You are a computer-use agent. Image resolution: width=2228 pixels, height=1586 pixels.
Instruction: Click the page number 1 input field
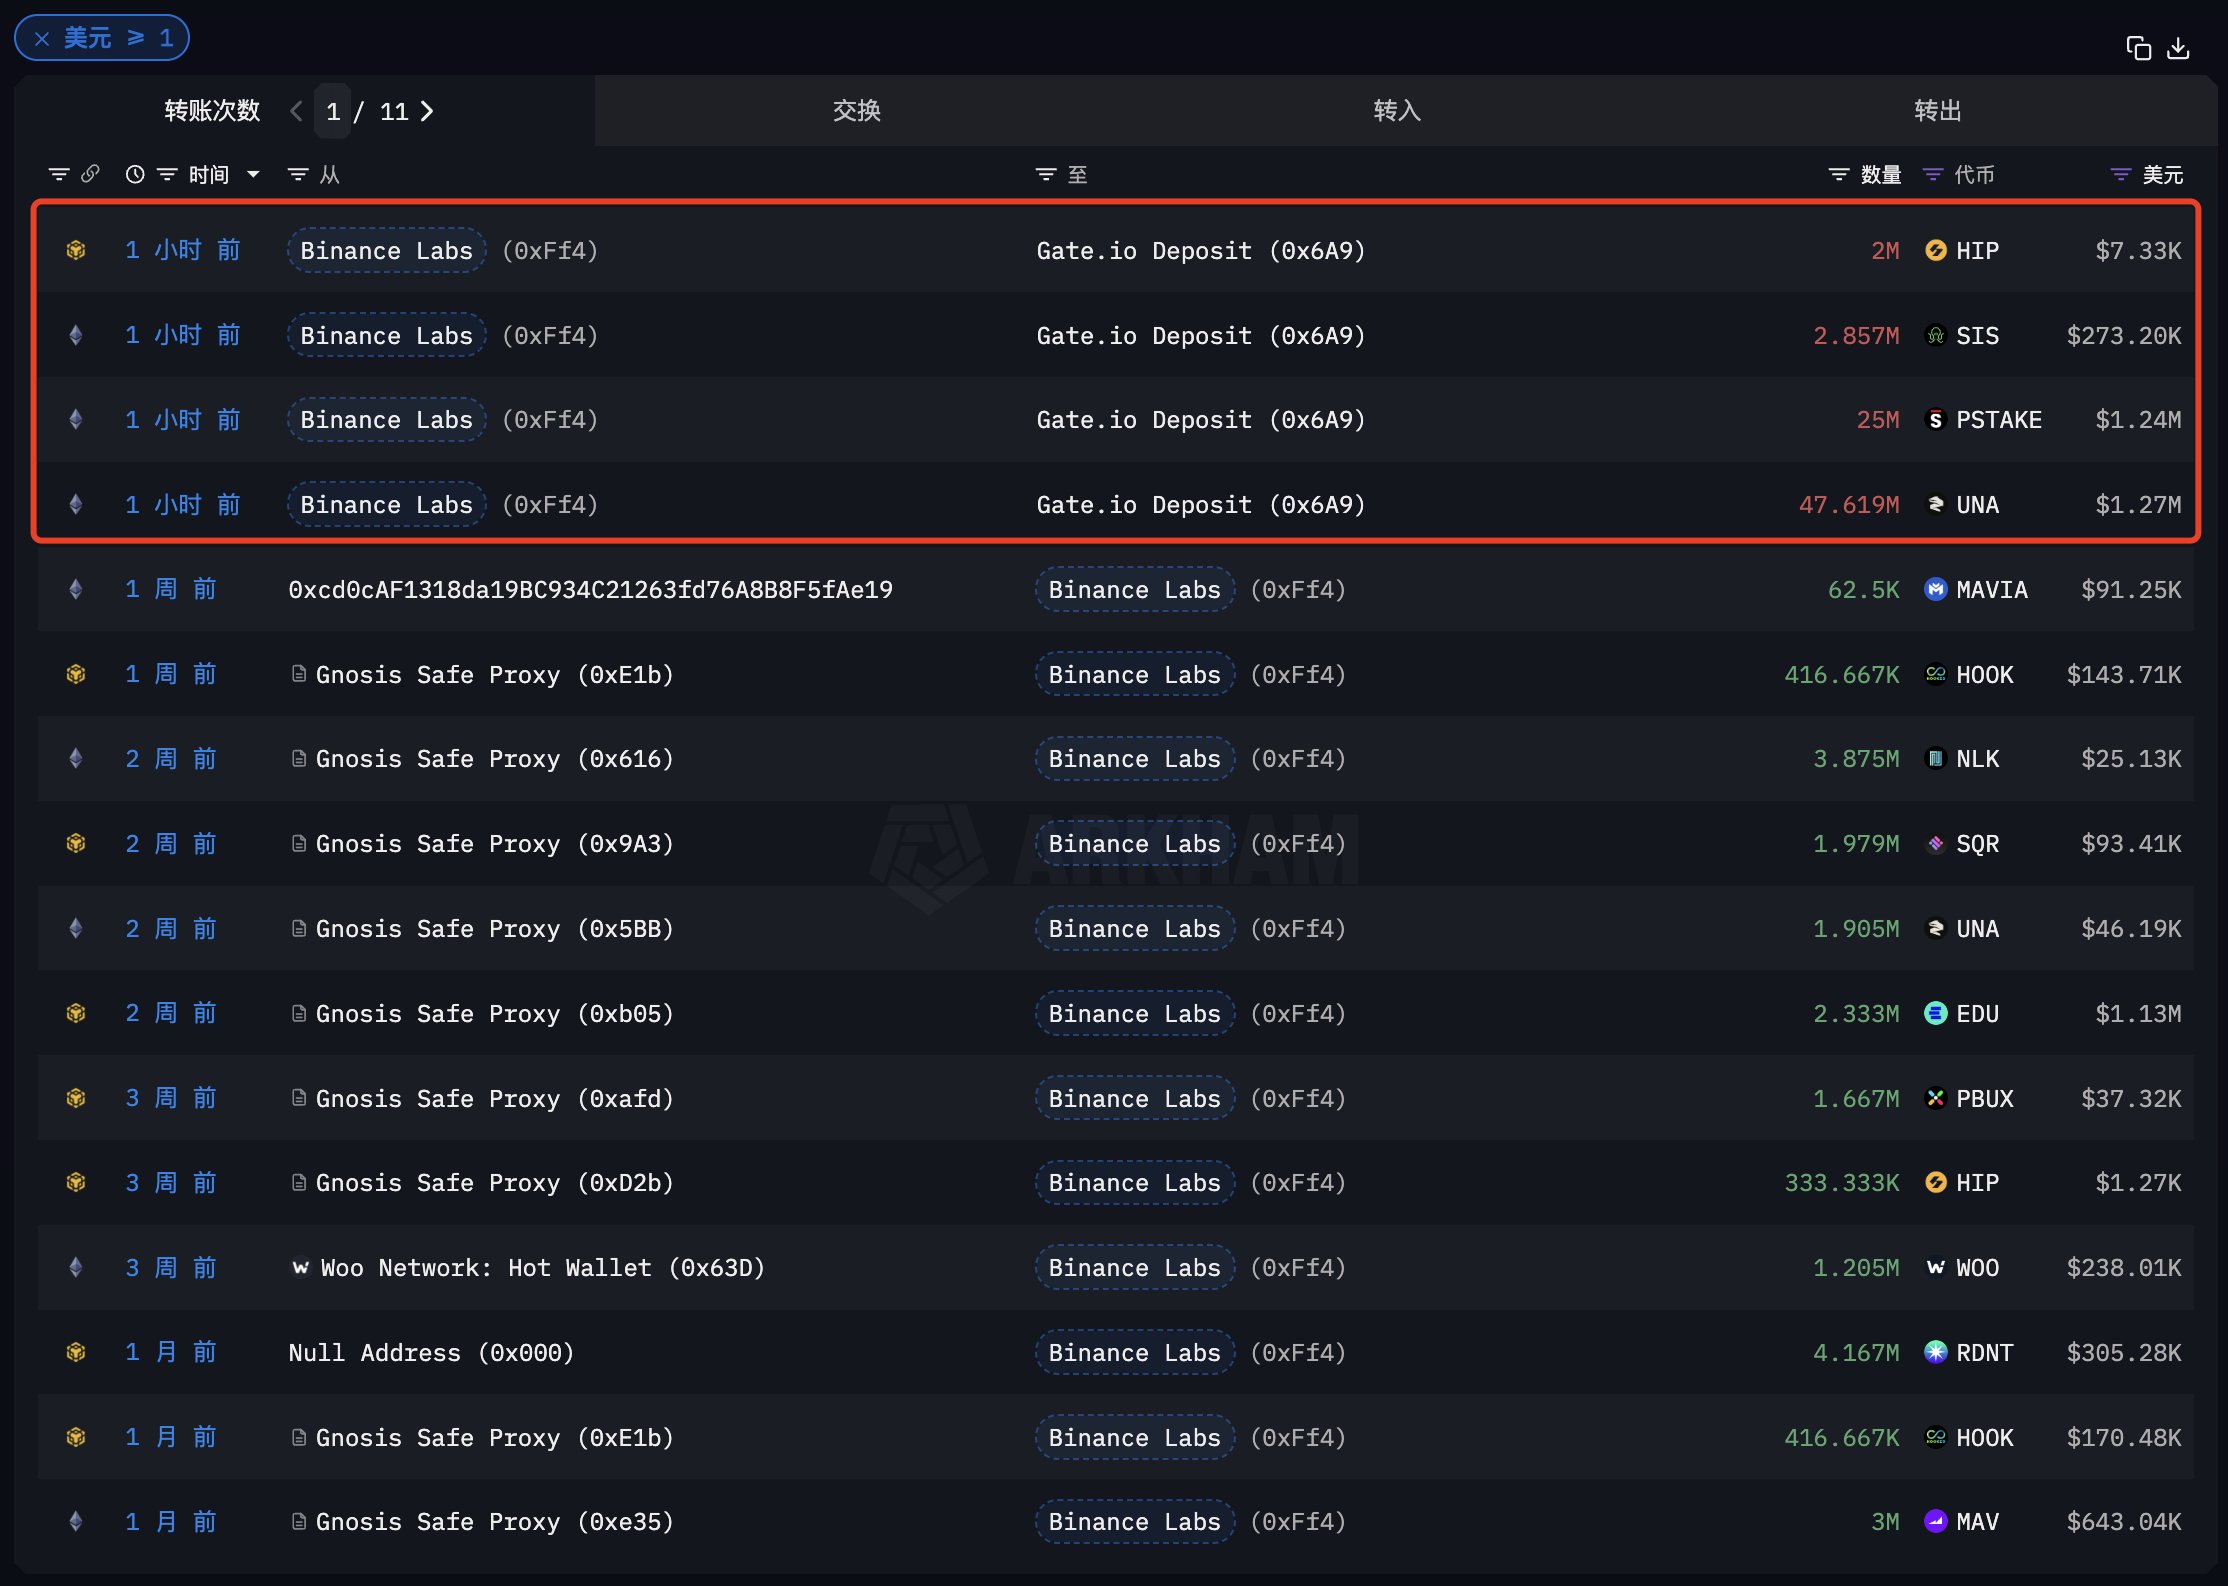[x=333, y=111]
